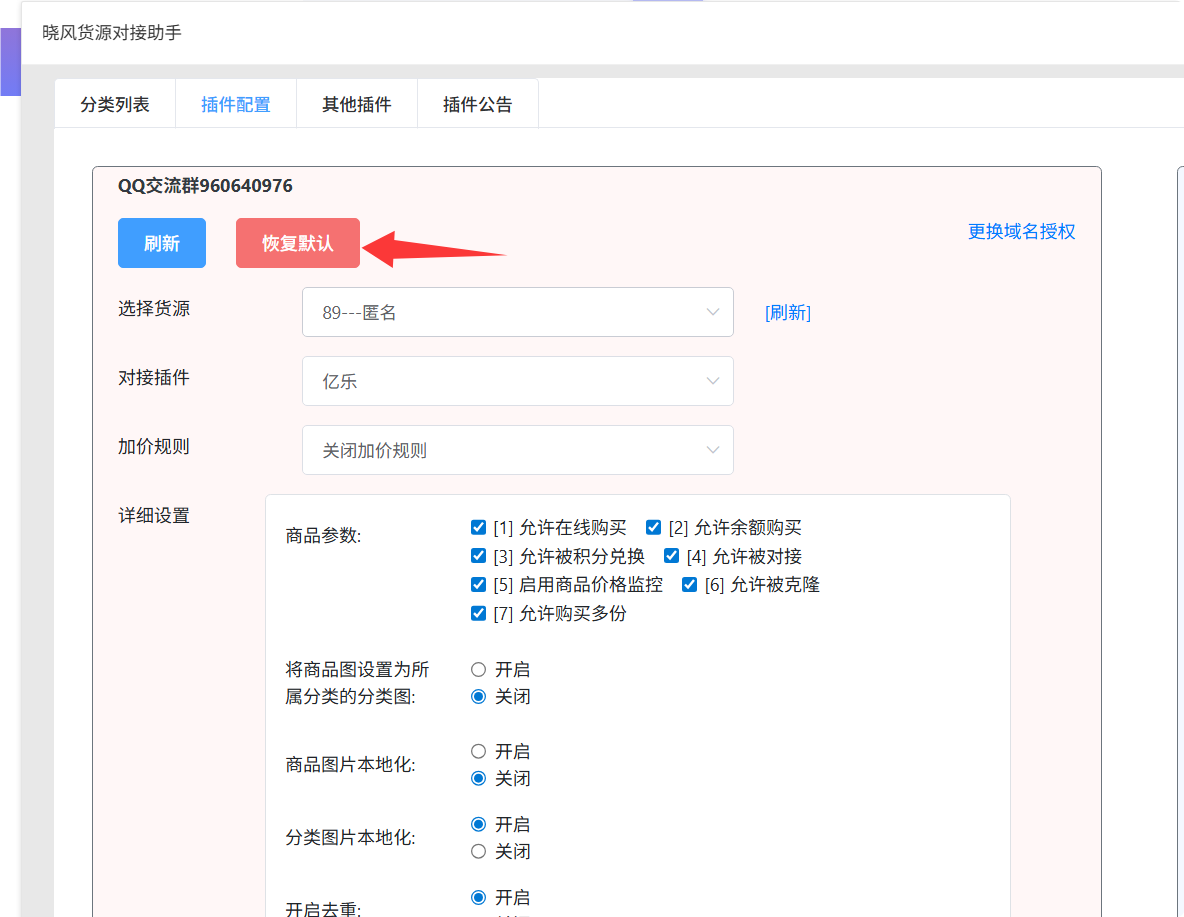Uncheck [3] 允许被积分兑换 option

click(x=479, y=556)
